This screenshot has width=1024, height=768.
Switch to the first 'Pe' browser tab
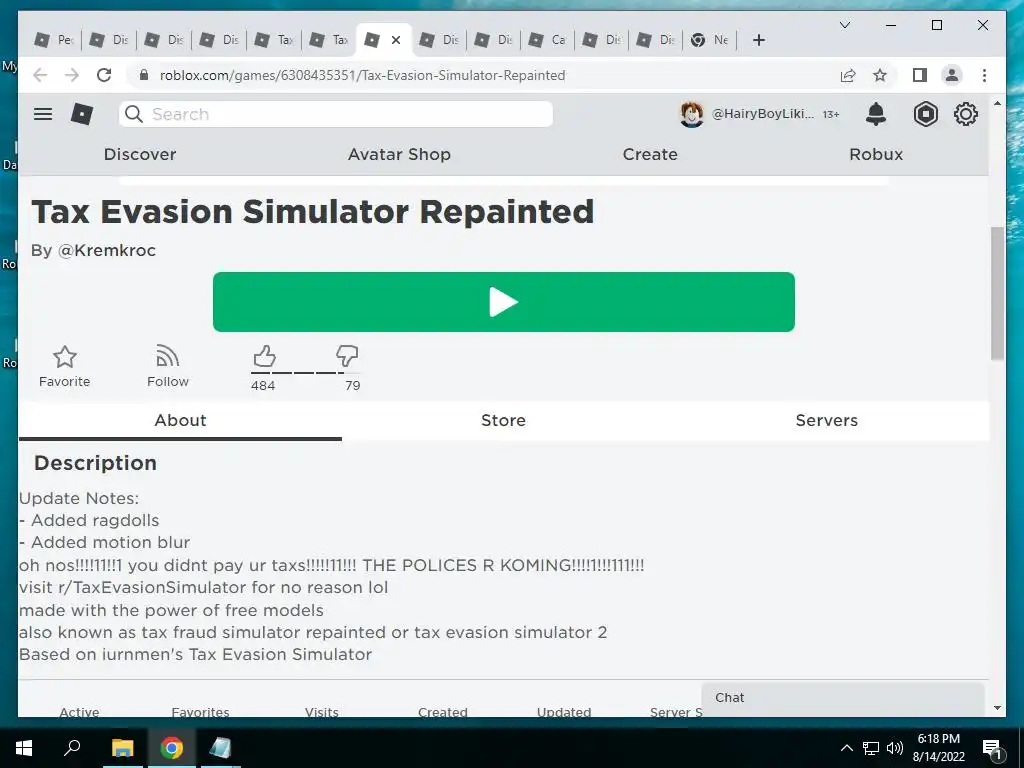[55, 40]
